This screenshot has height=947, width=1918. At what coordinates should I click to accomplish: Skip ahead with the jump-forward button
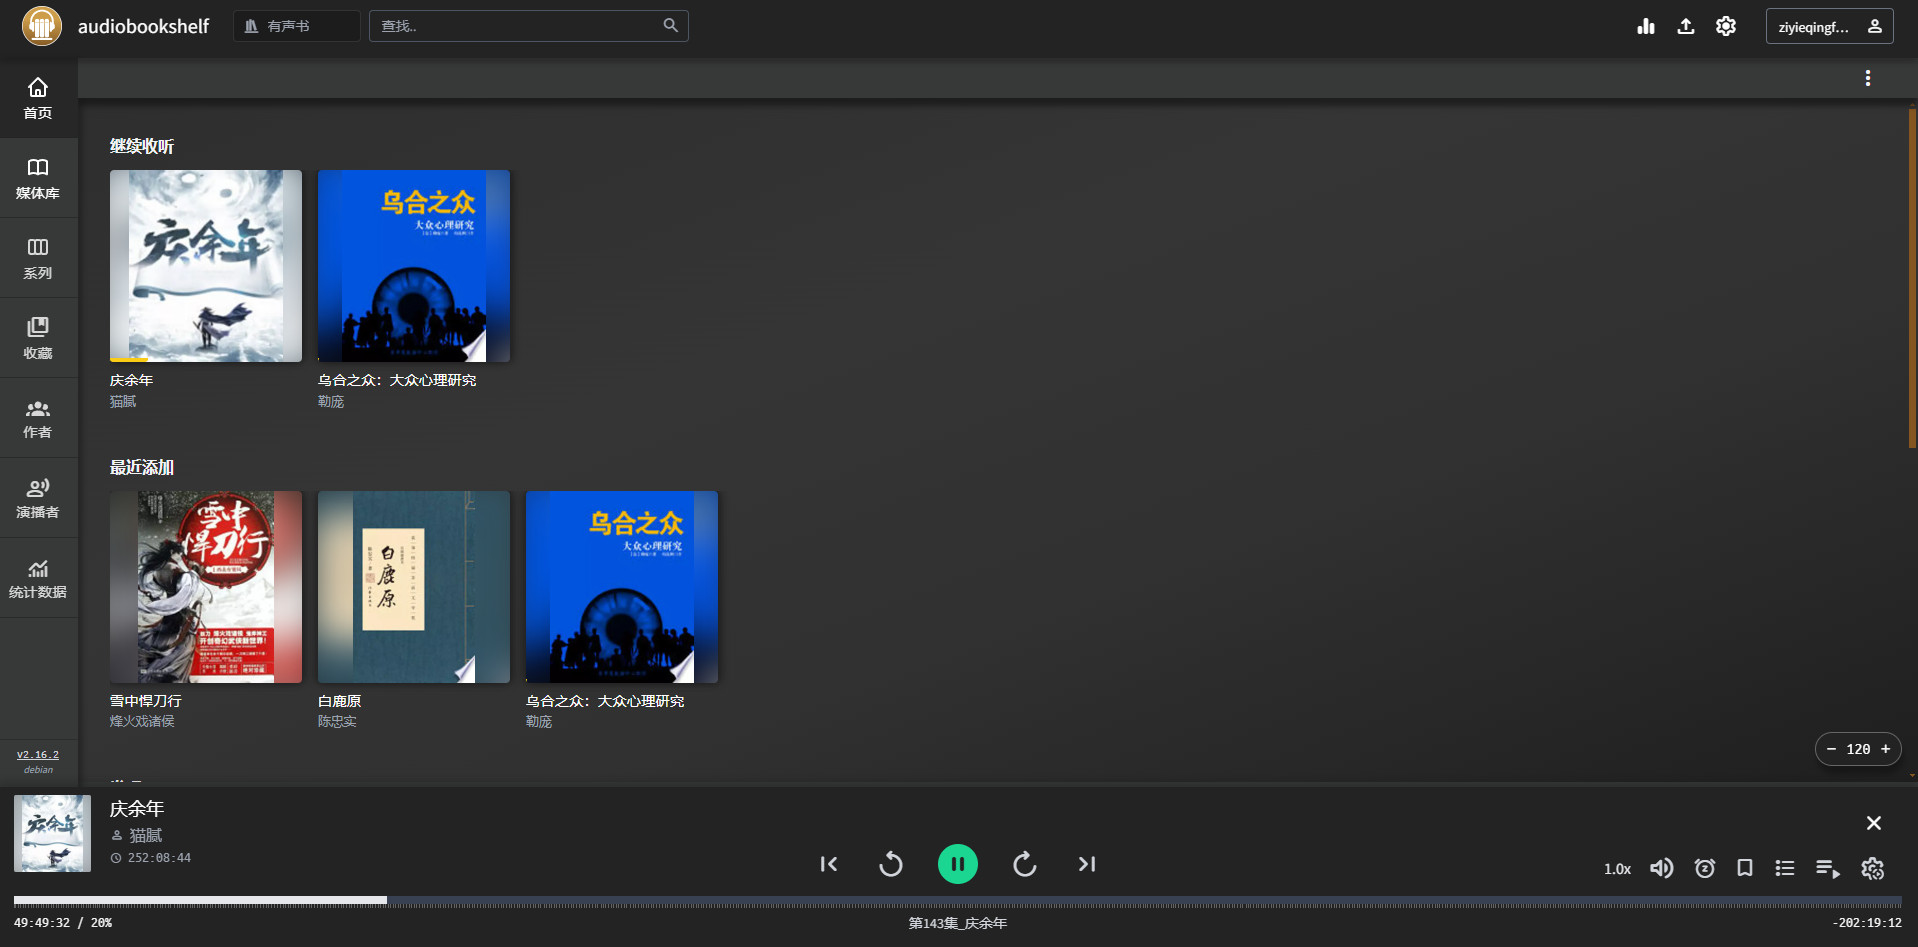(1025, 864)
